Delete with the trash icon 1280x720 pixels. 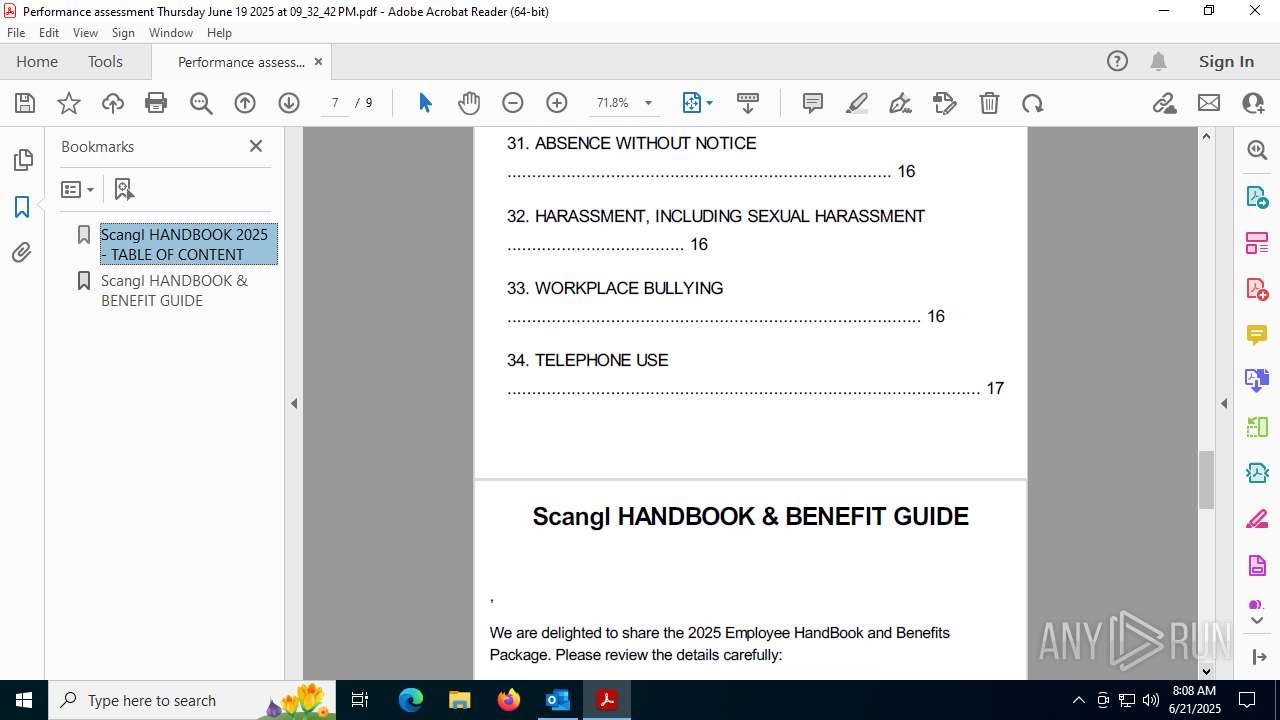(989, 103)
